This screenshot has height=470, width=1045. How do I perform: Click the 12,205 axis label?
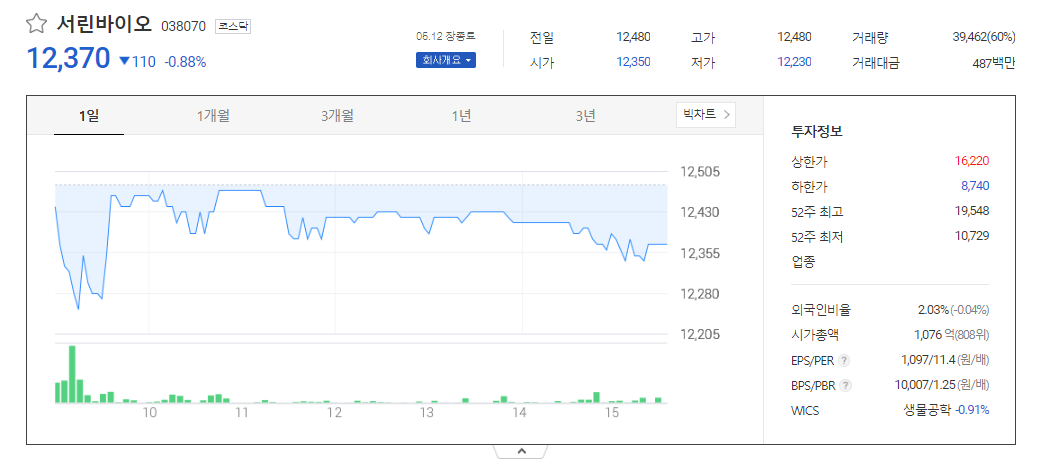click(701, 334)
